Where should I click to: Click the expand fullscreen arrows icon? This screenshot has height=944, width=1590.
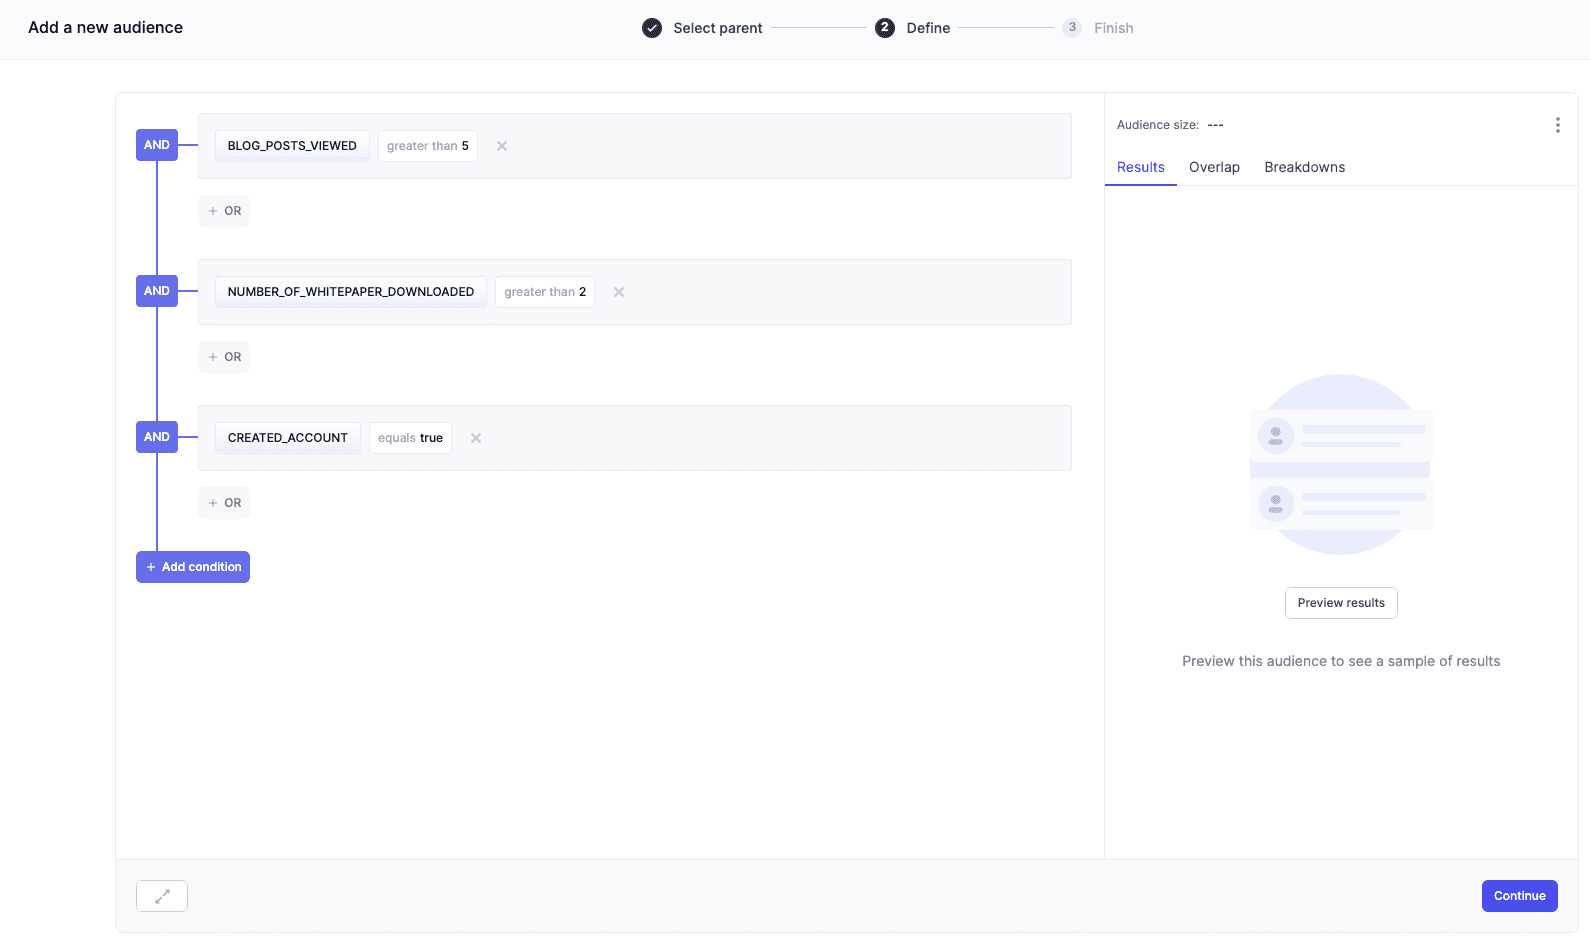(x=162, y=896)
